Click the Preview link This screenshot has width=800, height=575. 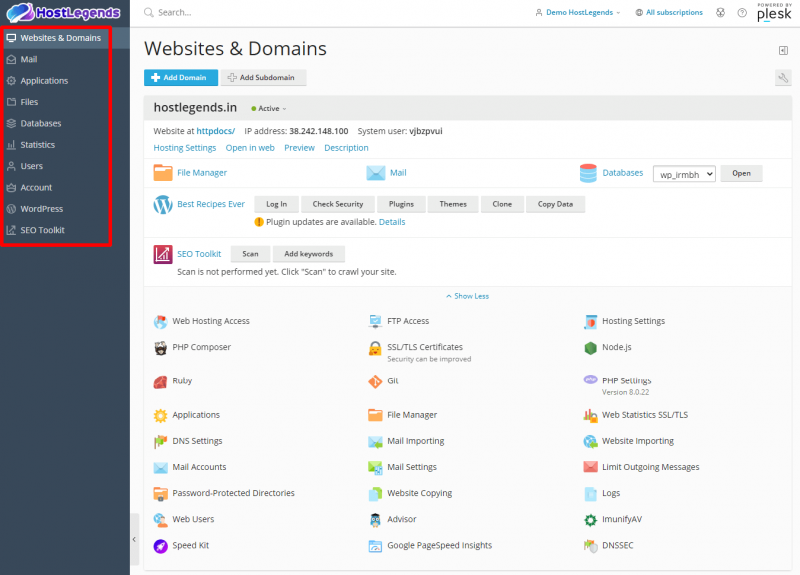point(299,148)
